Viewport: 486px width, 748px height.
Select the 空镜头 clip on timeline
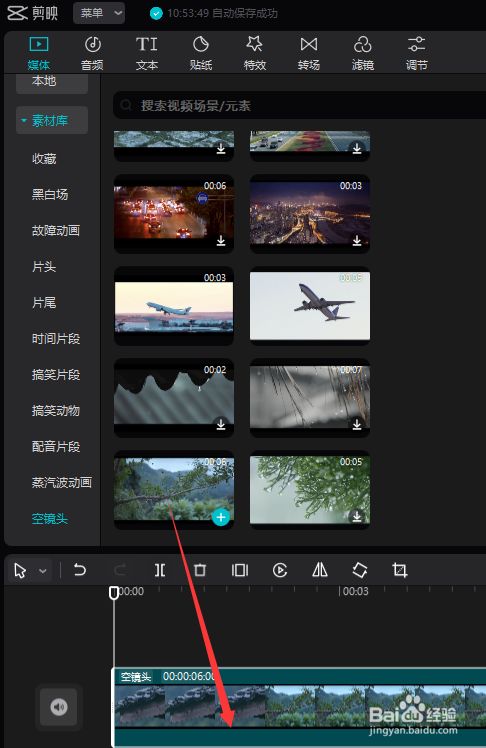(x=300, y=707)
